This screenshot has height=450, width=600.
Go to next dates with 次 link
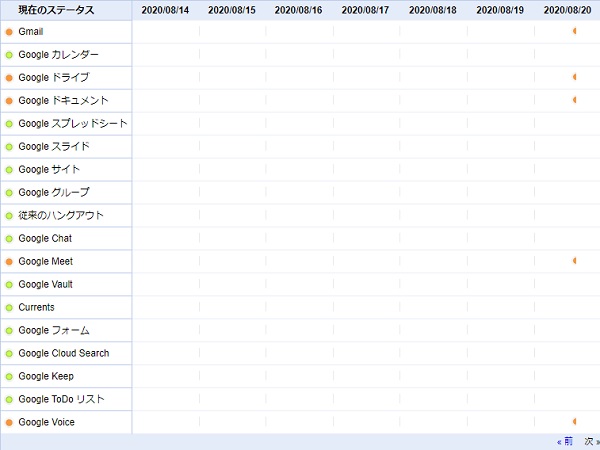[590, 441]
